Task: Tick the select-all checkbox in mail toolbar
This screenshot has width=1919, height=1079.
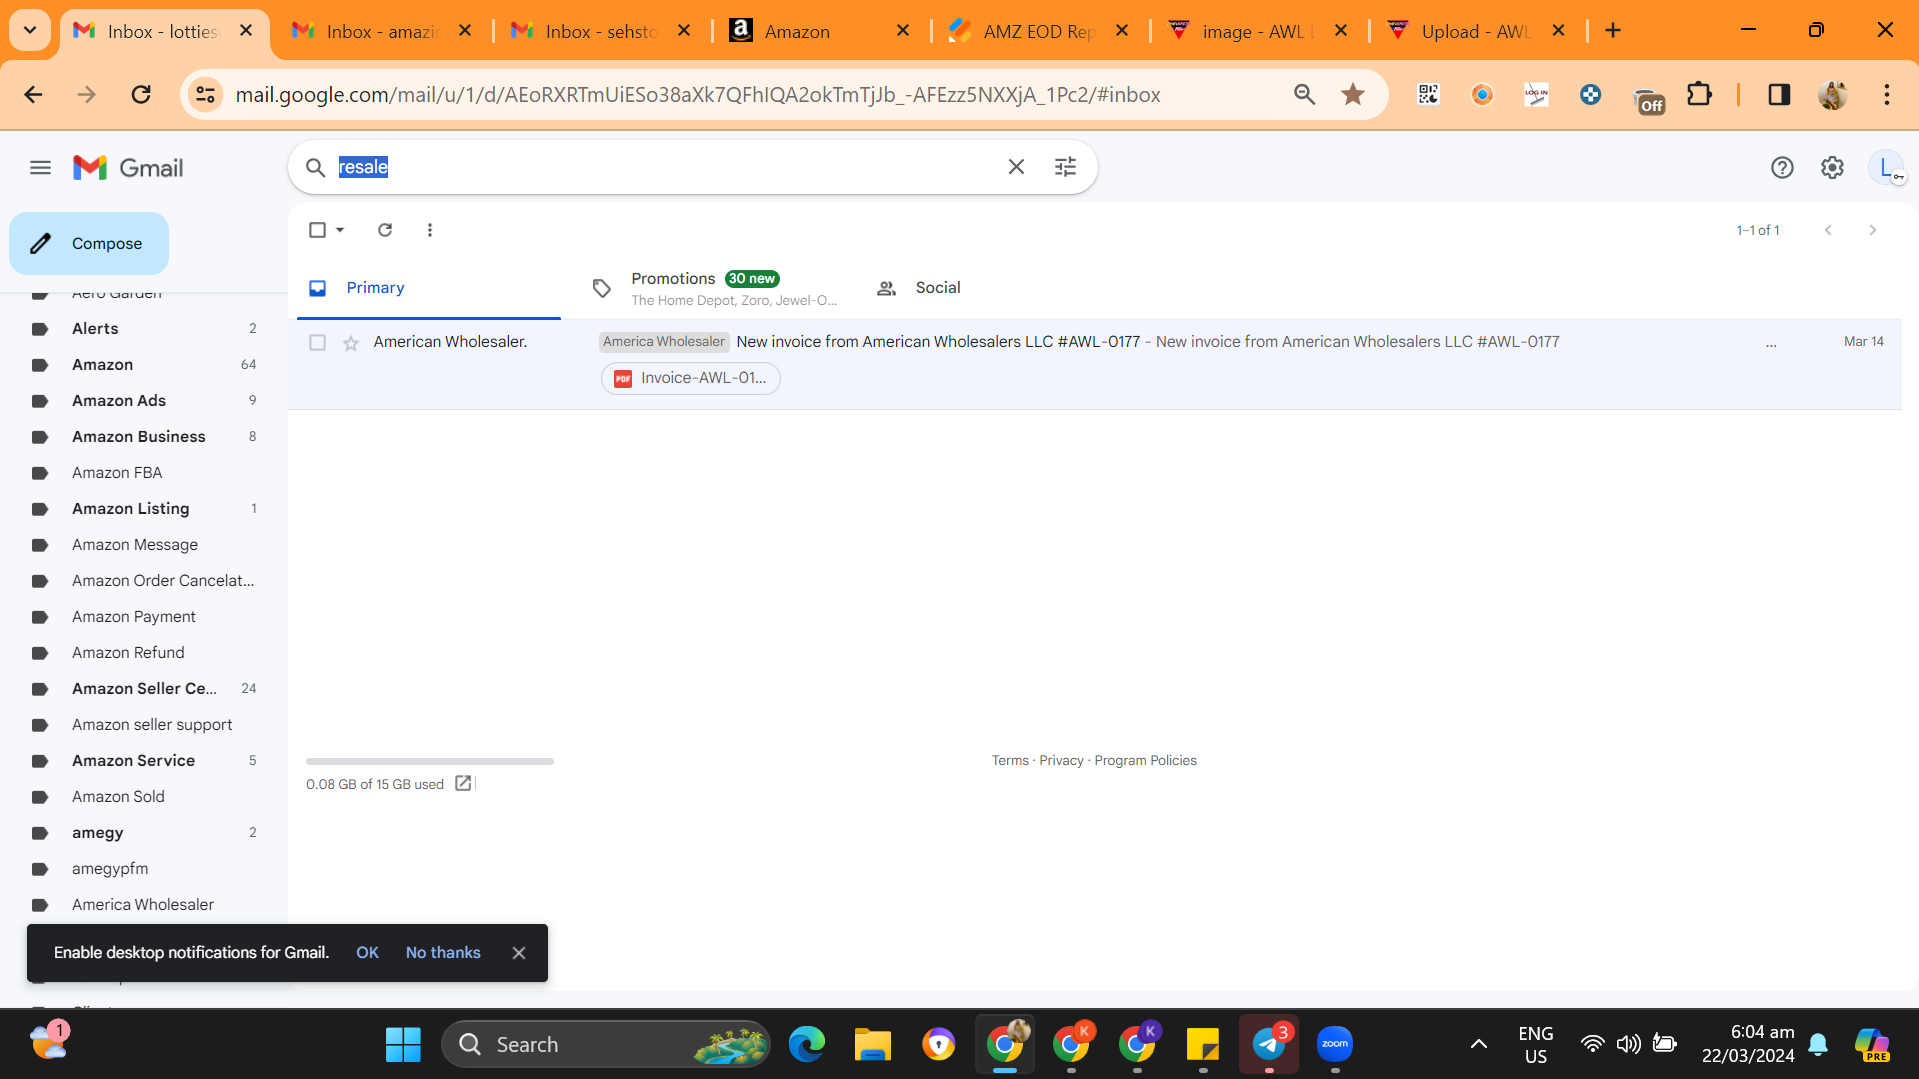Action: pos(317,230)
